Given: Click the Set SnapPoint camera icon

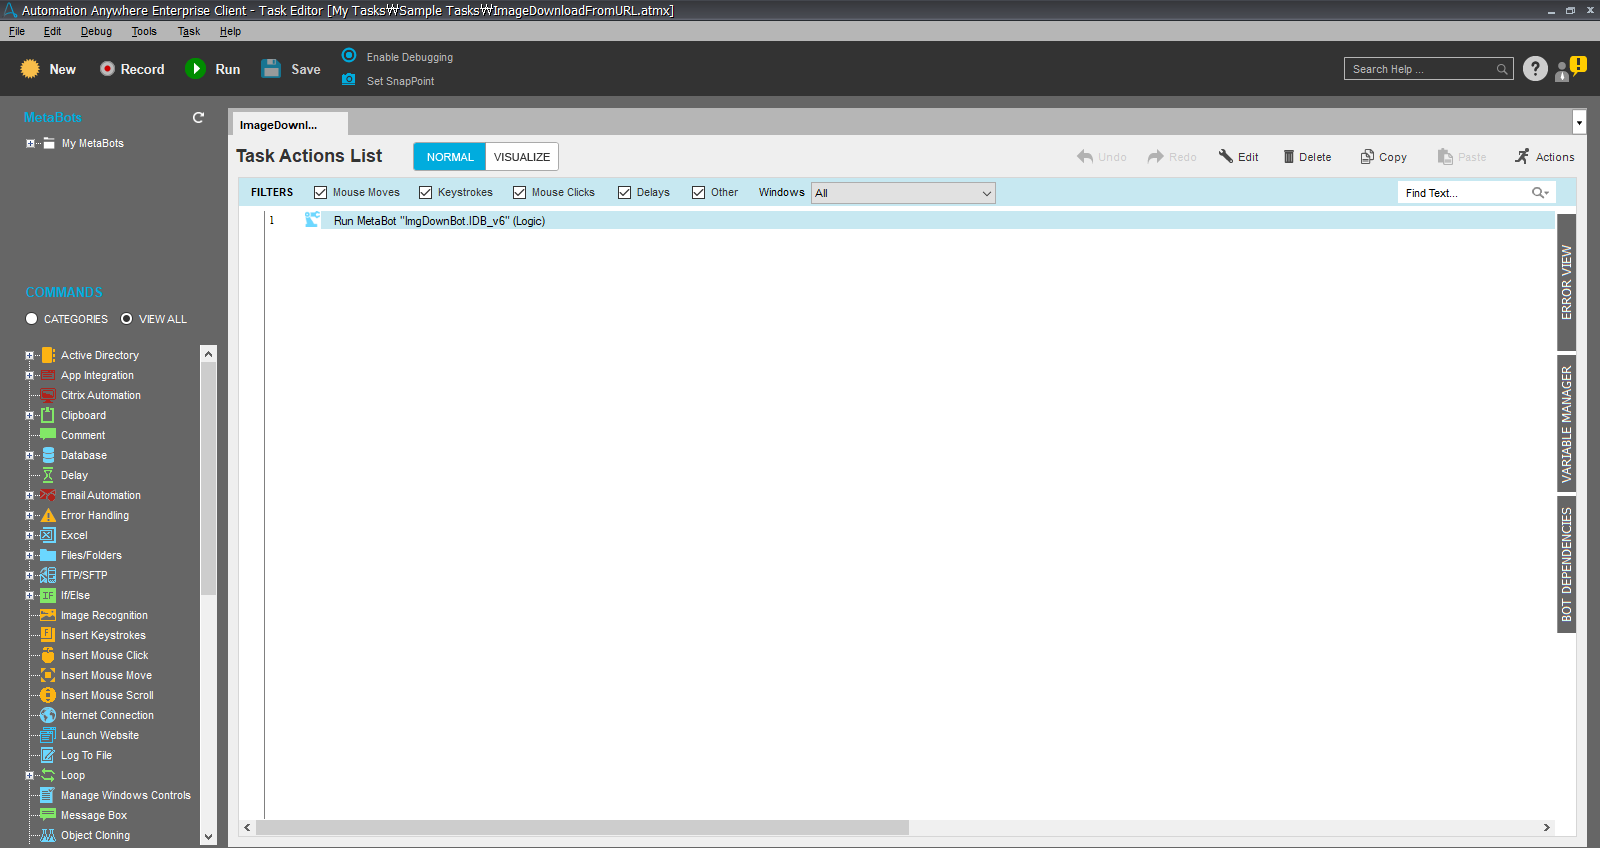Looking at the screenshot, I should (349, 80).
